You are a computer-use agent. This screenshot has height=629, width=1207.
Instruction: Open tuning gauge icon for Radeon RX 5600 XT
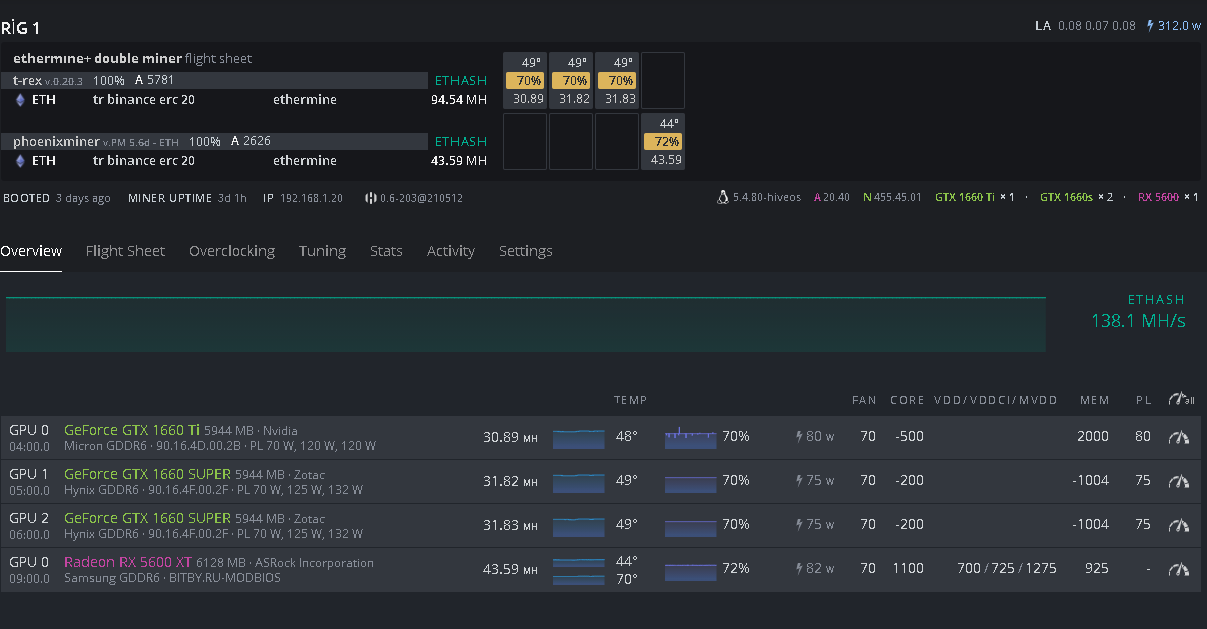(1179, 569)
